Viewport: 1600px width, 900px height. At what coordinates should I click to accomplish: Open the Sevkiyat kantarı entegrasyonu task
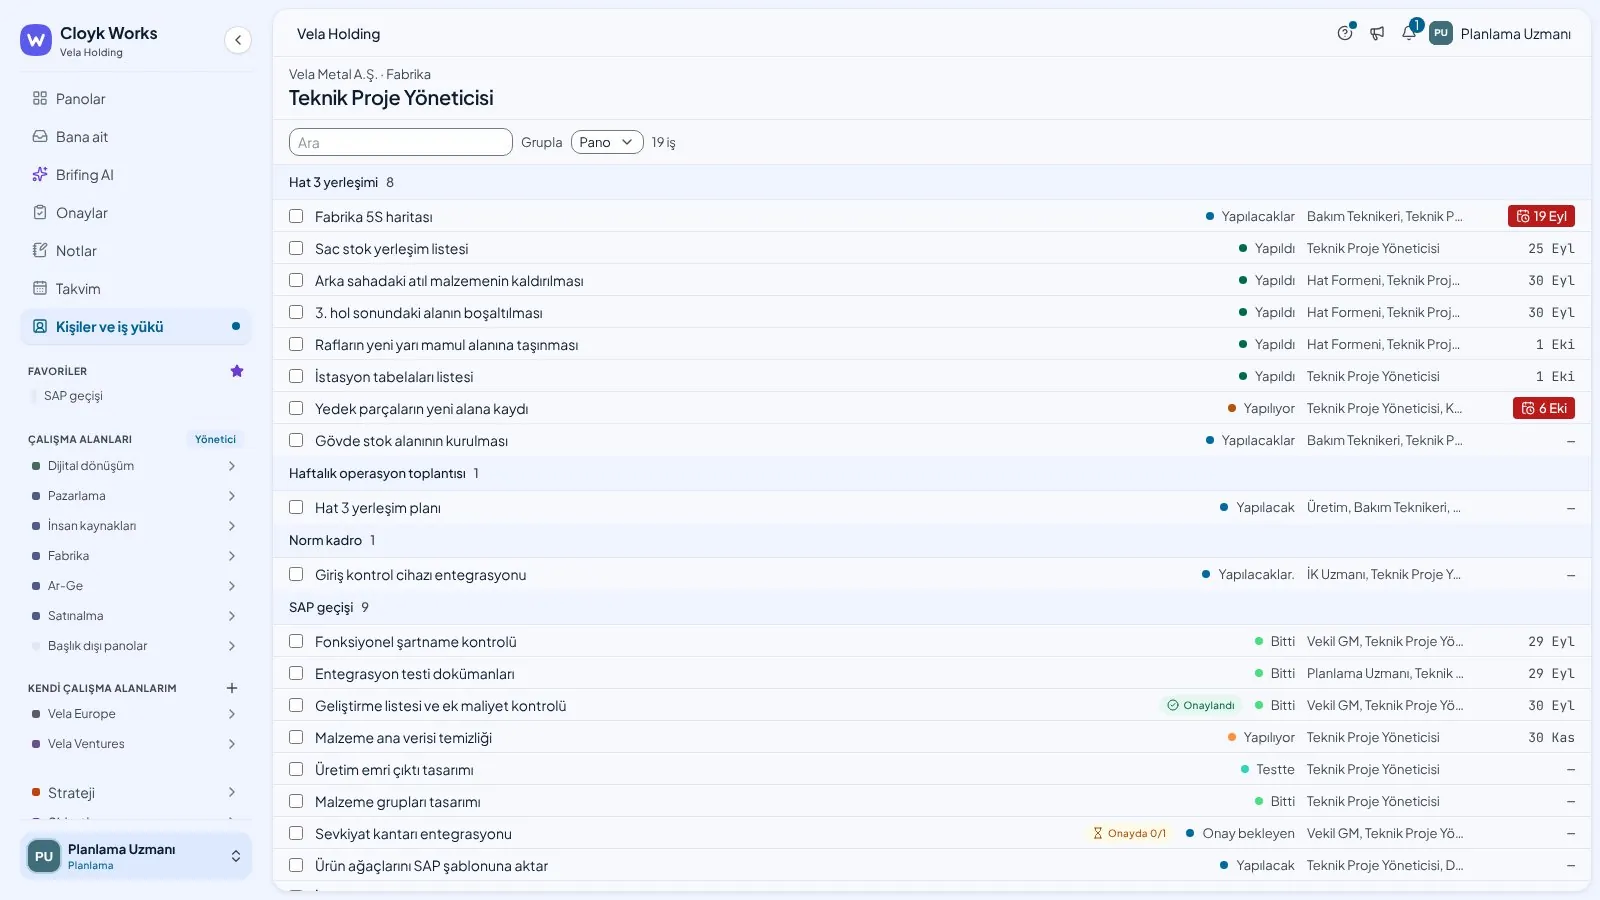click(x=413, y=834)
